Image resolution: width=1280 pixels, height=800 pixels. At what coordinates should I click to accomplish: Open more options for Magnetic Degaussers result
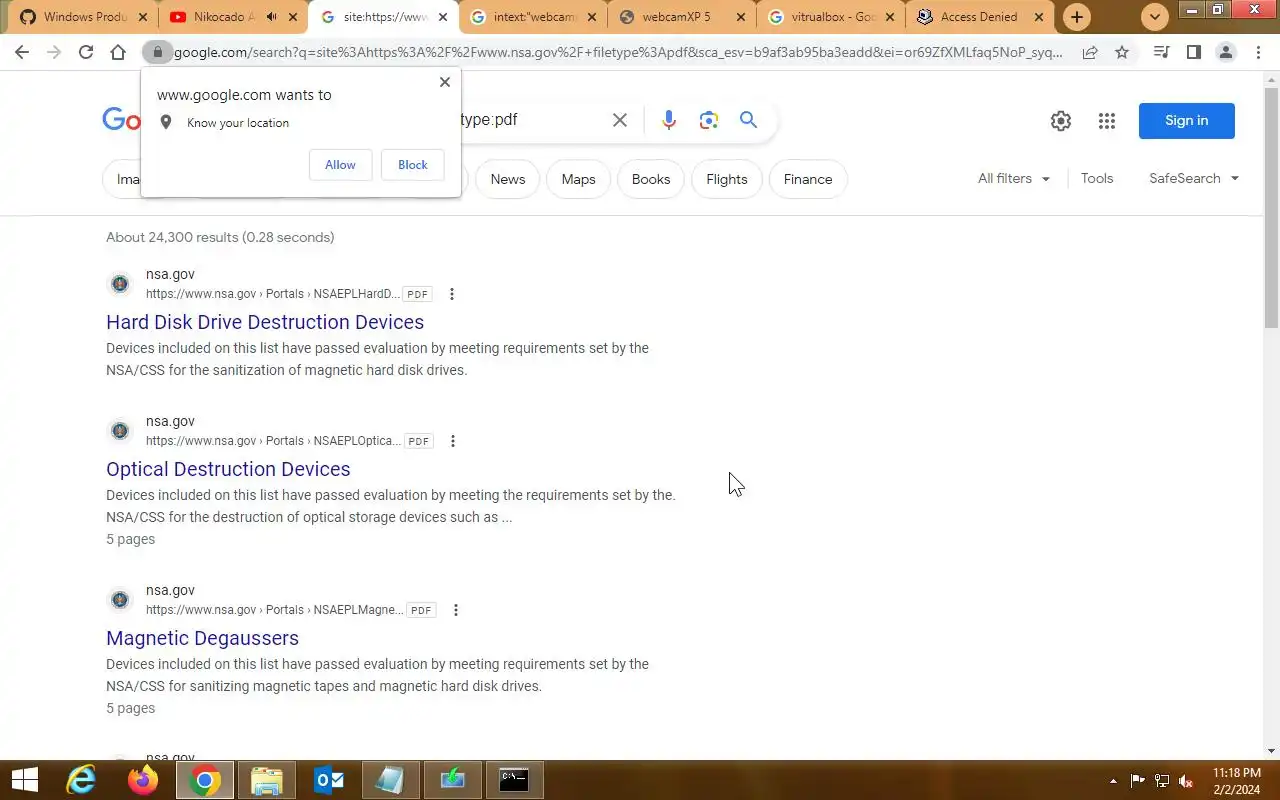point(456,610)
